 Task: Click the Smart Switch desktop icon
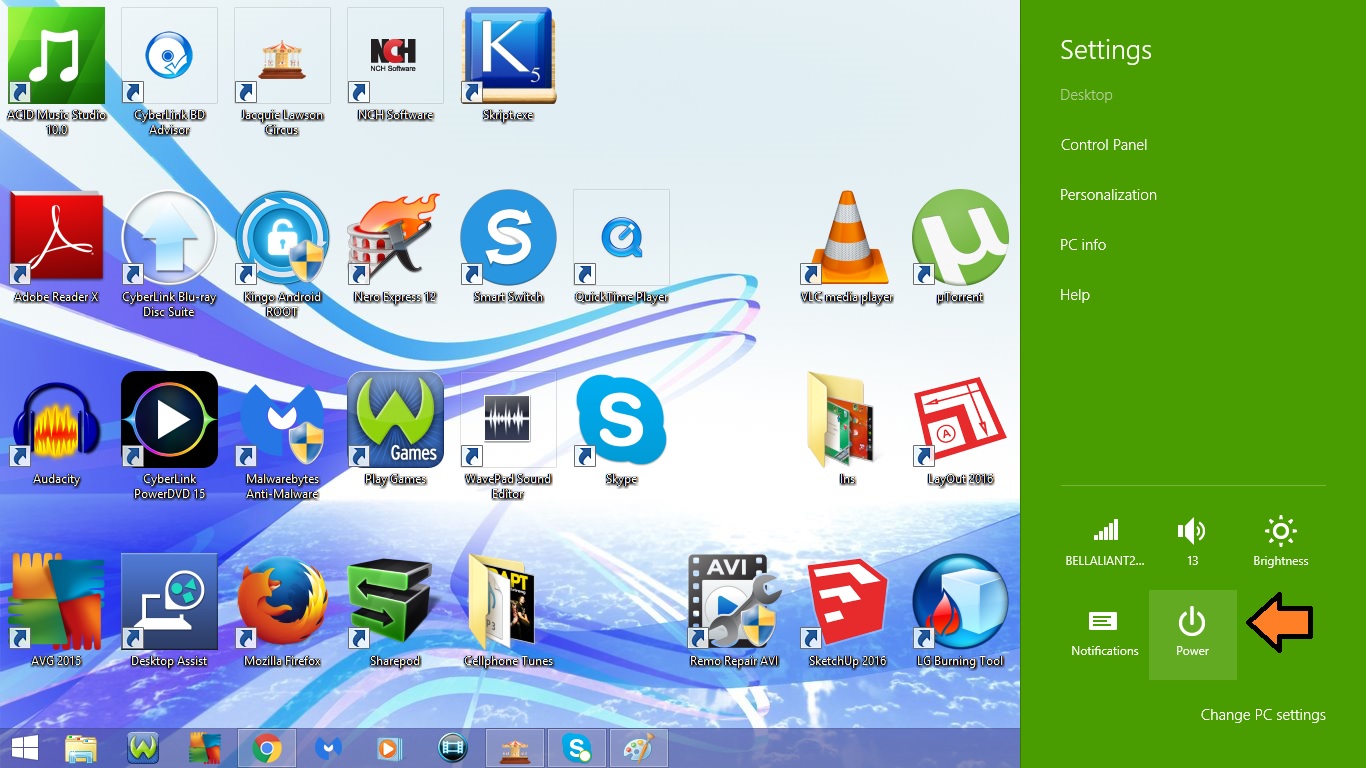tap(508, 246)
